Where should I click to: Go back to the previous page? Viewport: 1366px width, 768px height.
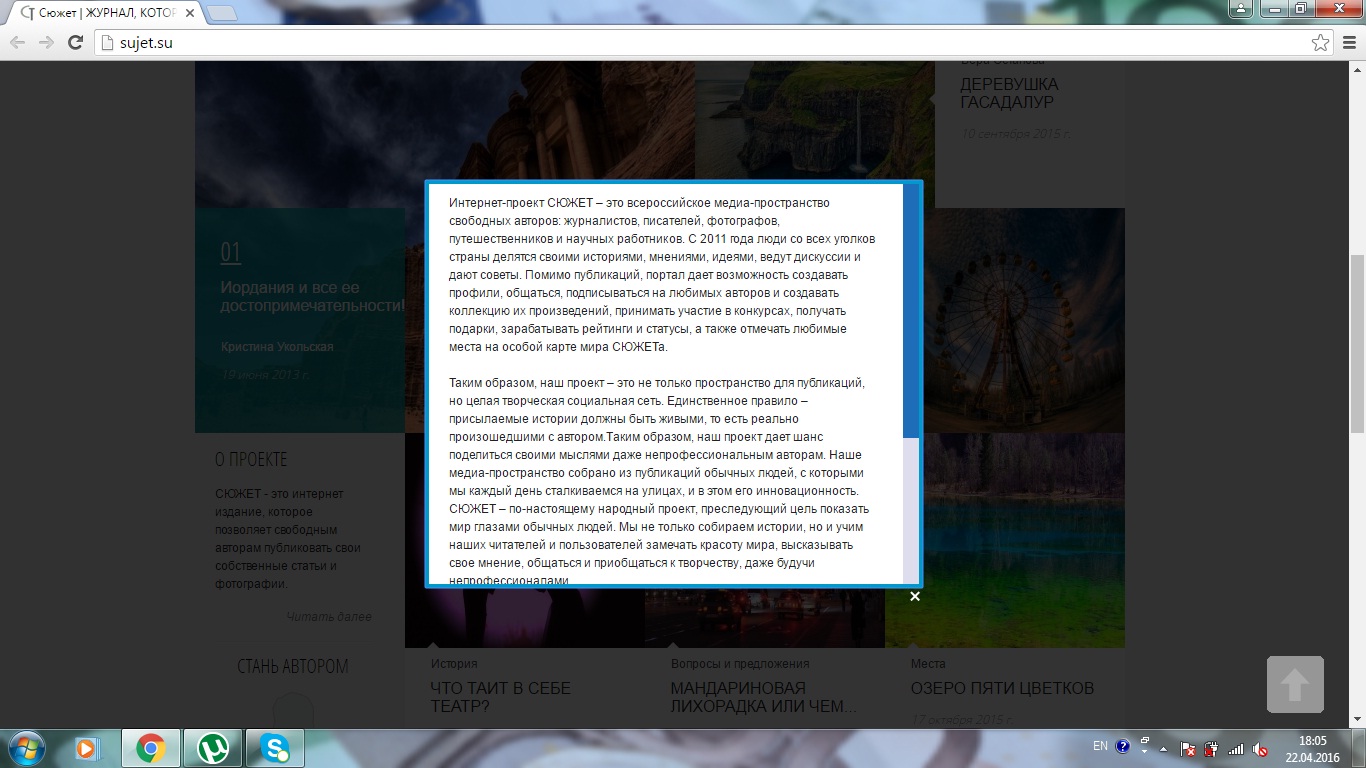coord(18,42)
